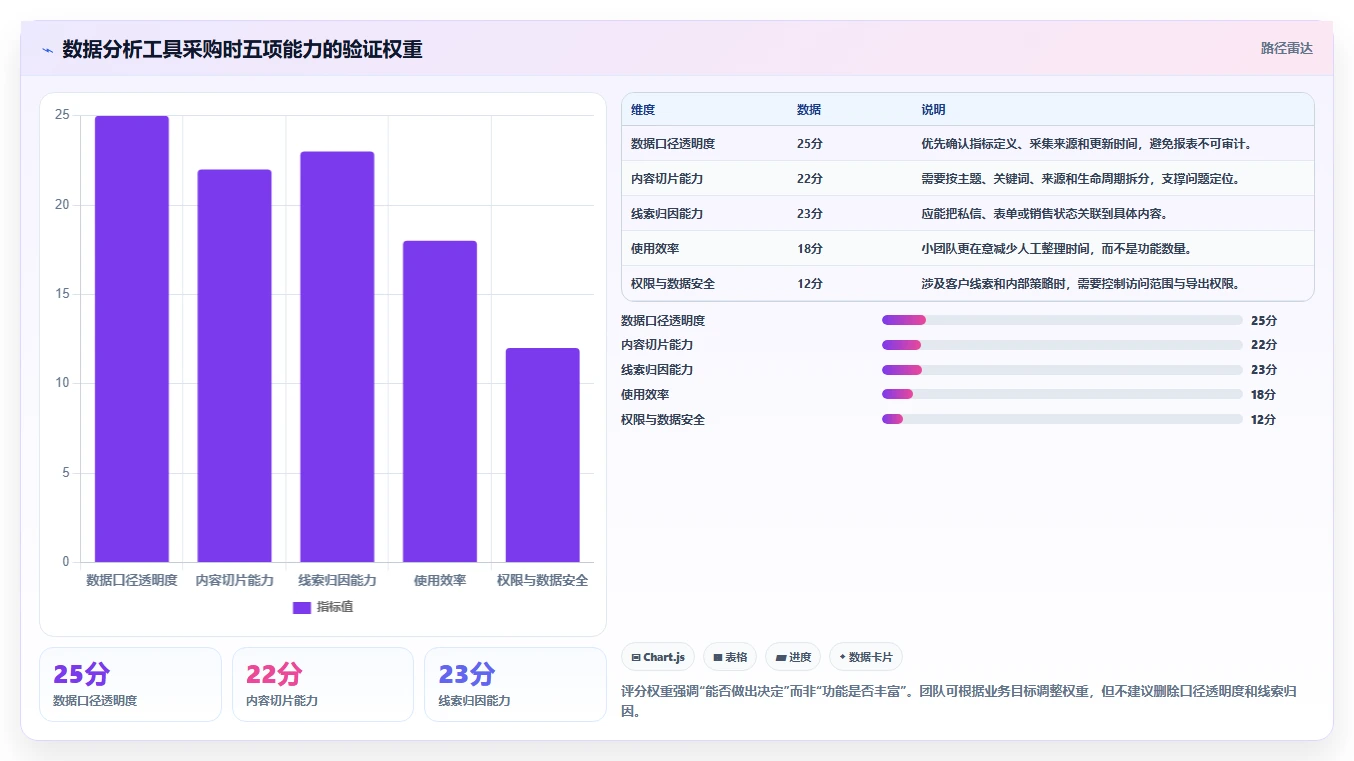Click the 线索归因能力 bar in the chart
This screenshot has width=1354, height=761.
pos(337,357)
